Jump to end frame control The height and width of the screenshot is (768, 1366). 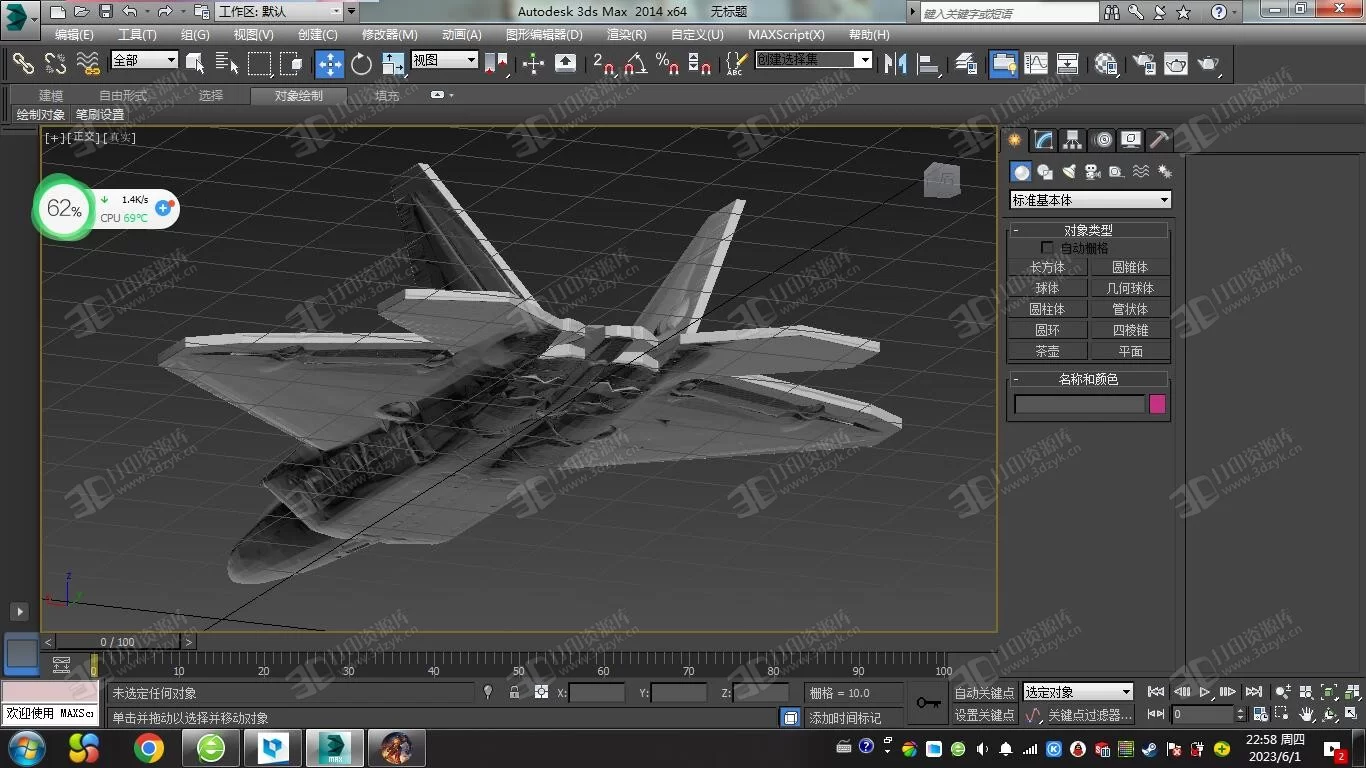coord(1253,692)
